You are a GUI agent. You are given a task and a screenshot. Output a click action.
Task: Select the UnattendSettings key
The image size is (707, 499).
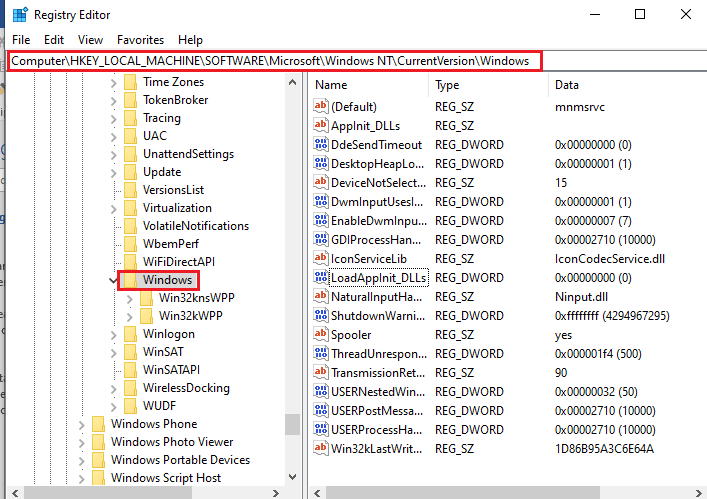coord(188,154)
